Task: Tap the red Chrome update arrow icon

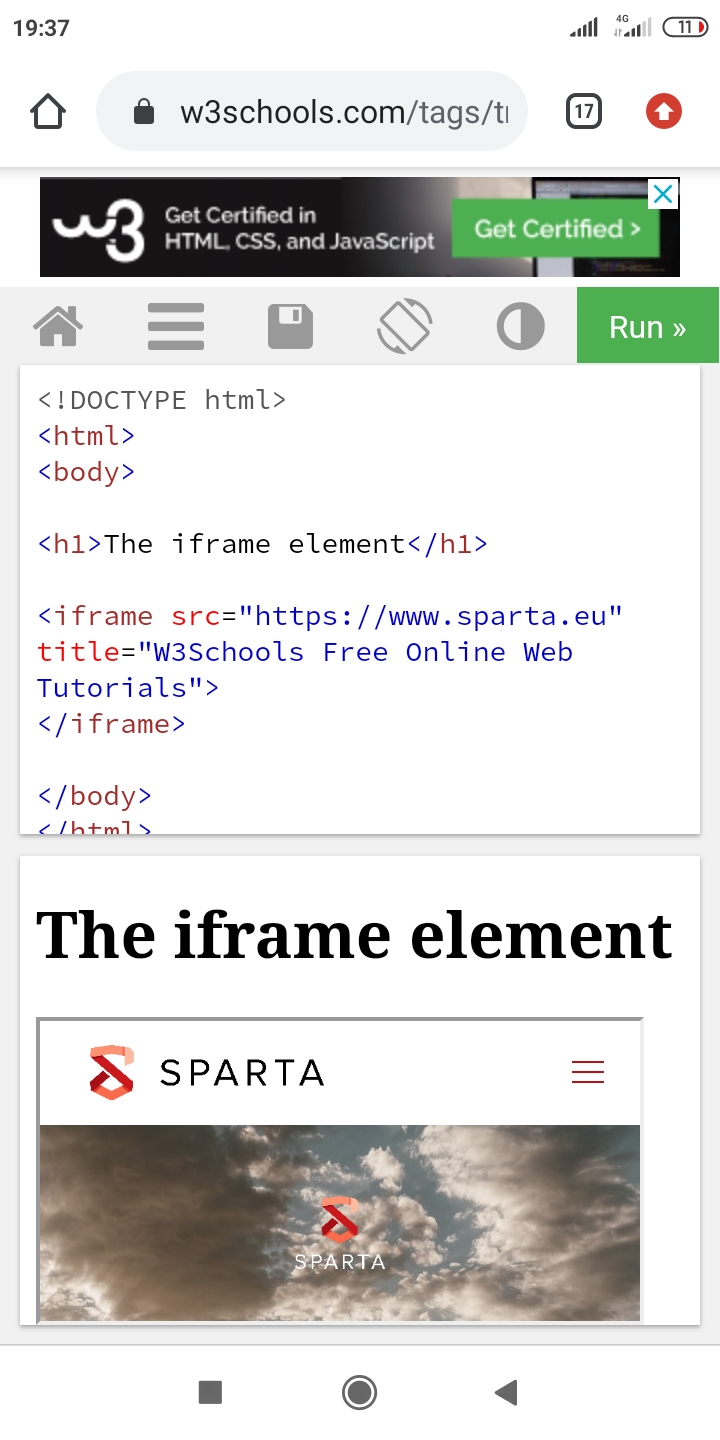Action: pyautogui.click(x=663, y=111)
